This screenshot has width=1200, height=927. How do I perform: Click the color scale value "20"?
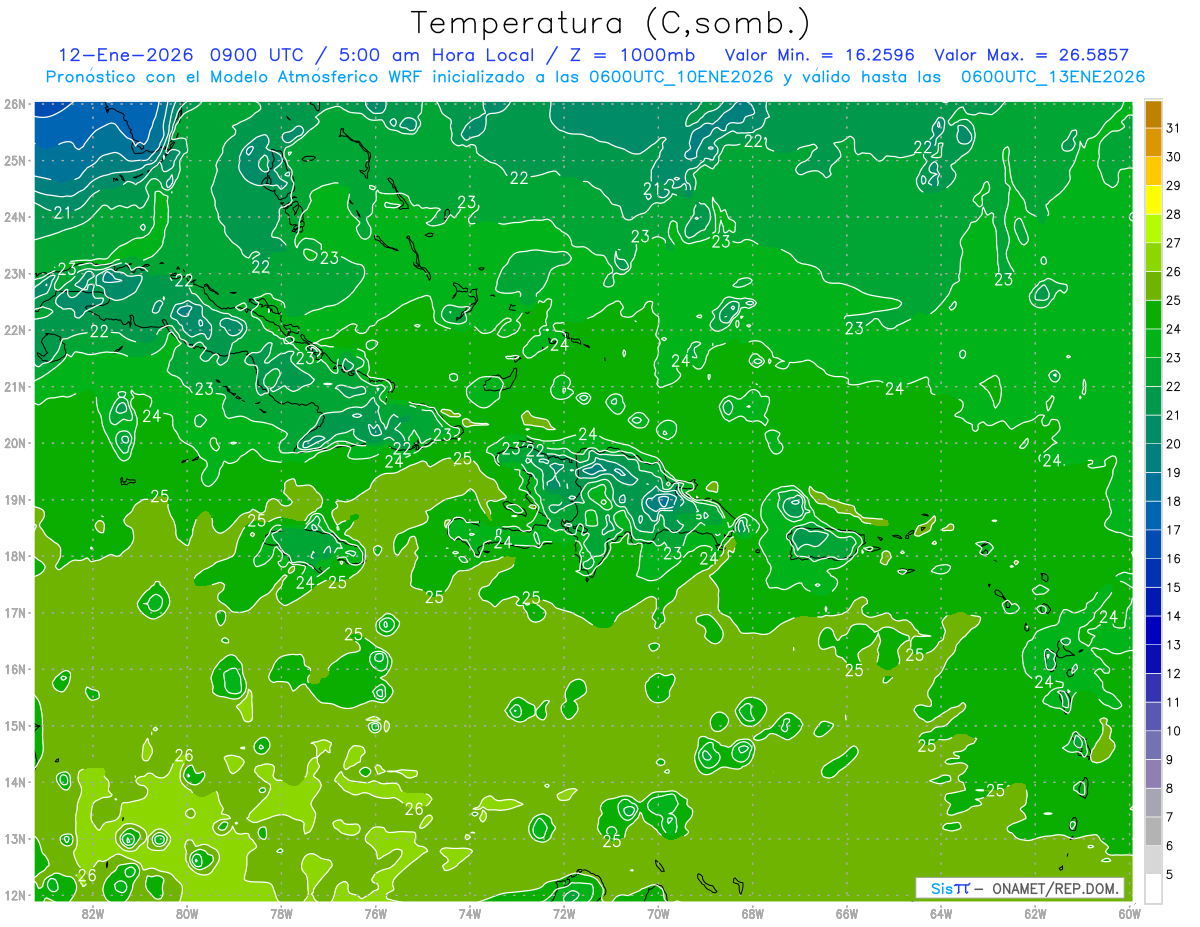click(1173, 444)
